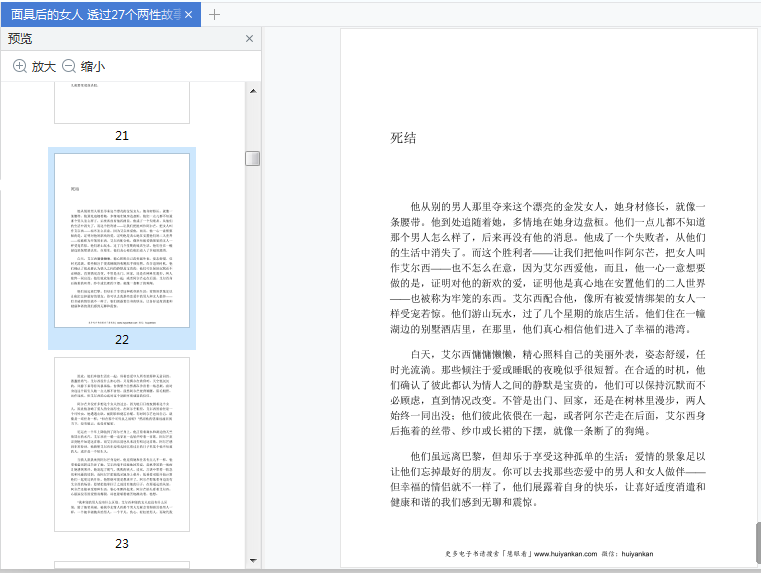Click the 预览 panel title
This screenshot has height=573, width=761.
pos(20,39)
